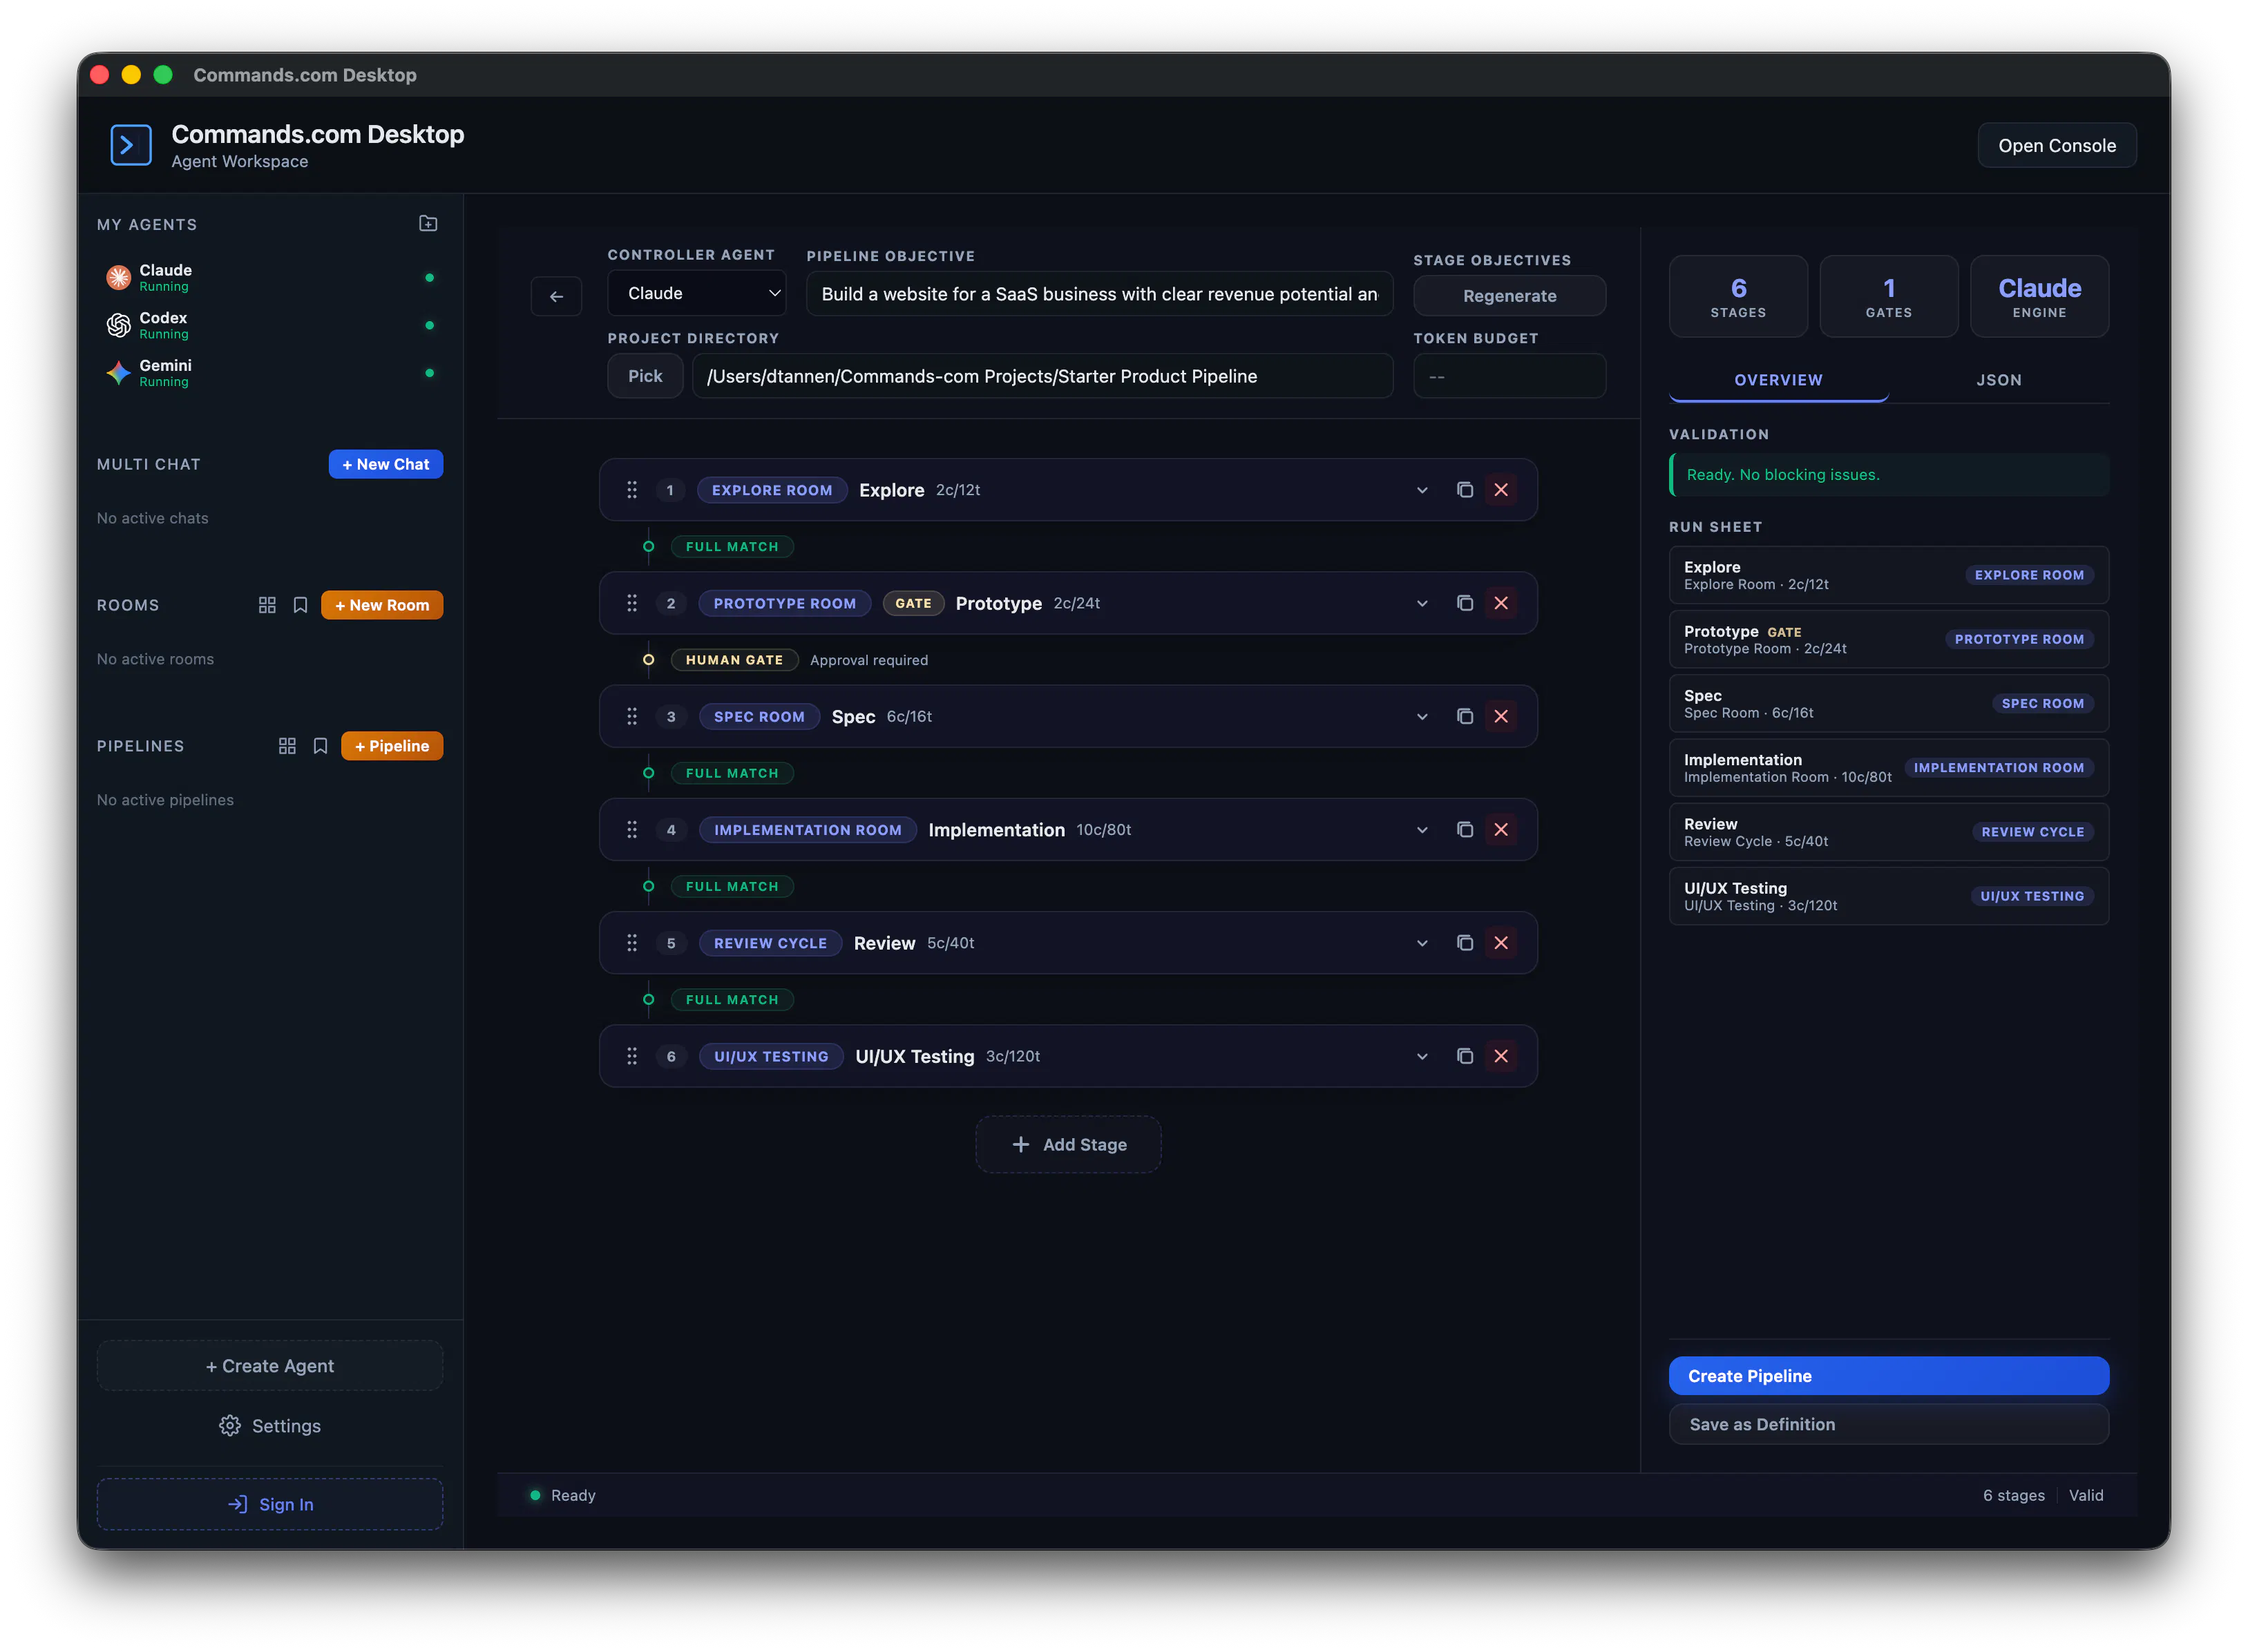The height and width of the screenshot is (1652, 2248).
Task: Select the UI/UX Testing run sheet entry
Action: (x=1889, y=896)
